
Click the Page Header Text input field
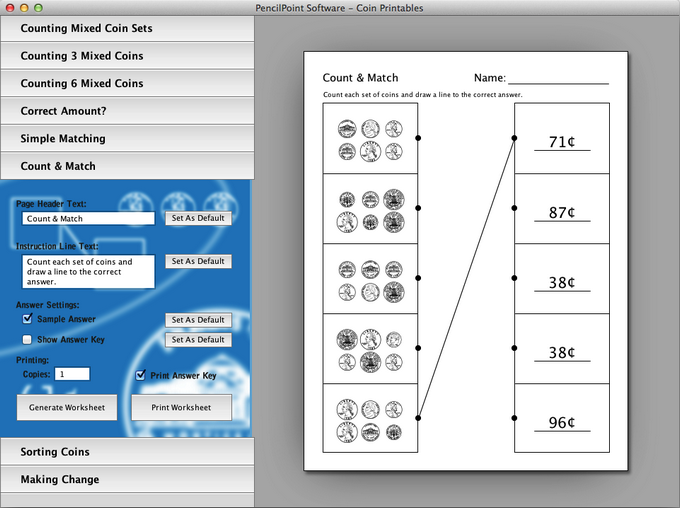tap(88, 218)
